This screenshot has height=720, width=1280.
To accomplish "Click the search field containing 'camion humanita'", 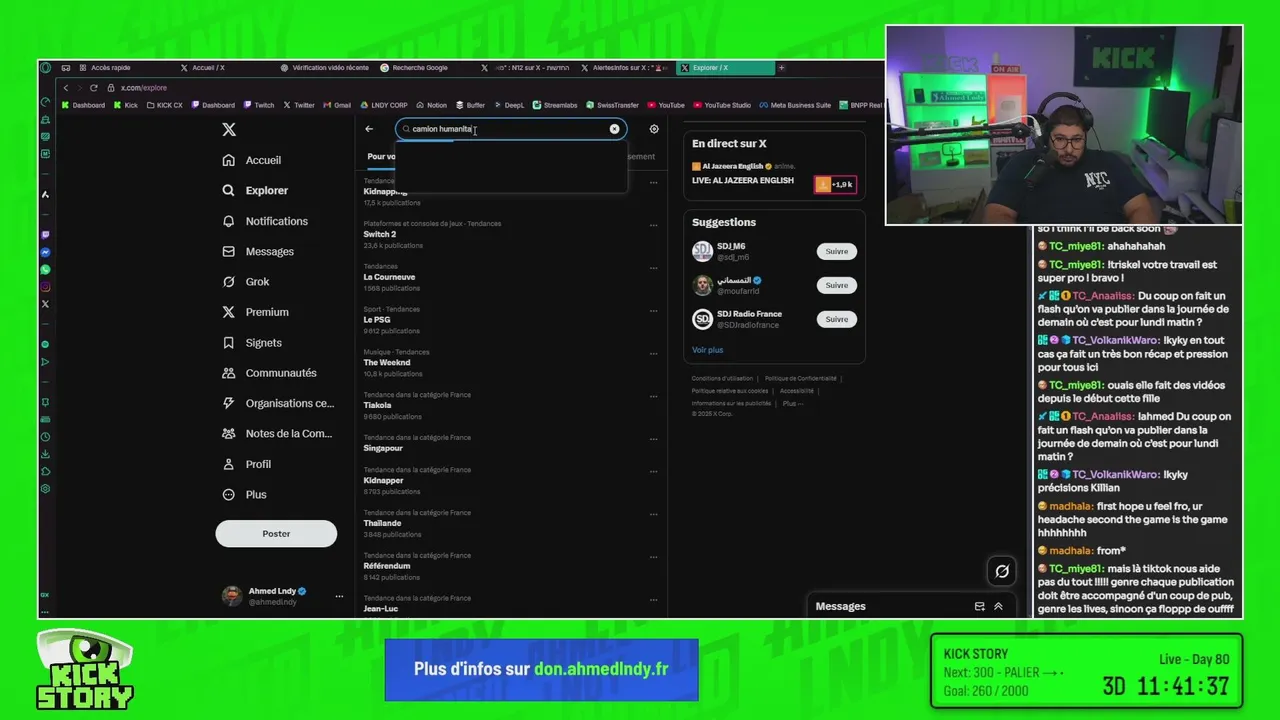I will coord(510,129).
